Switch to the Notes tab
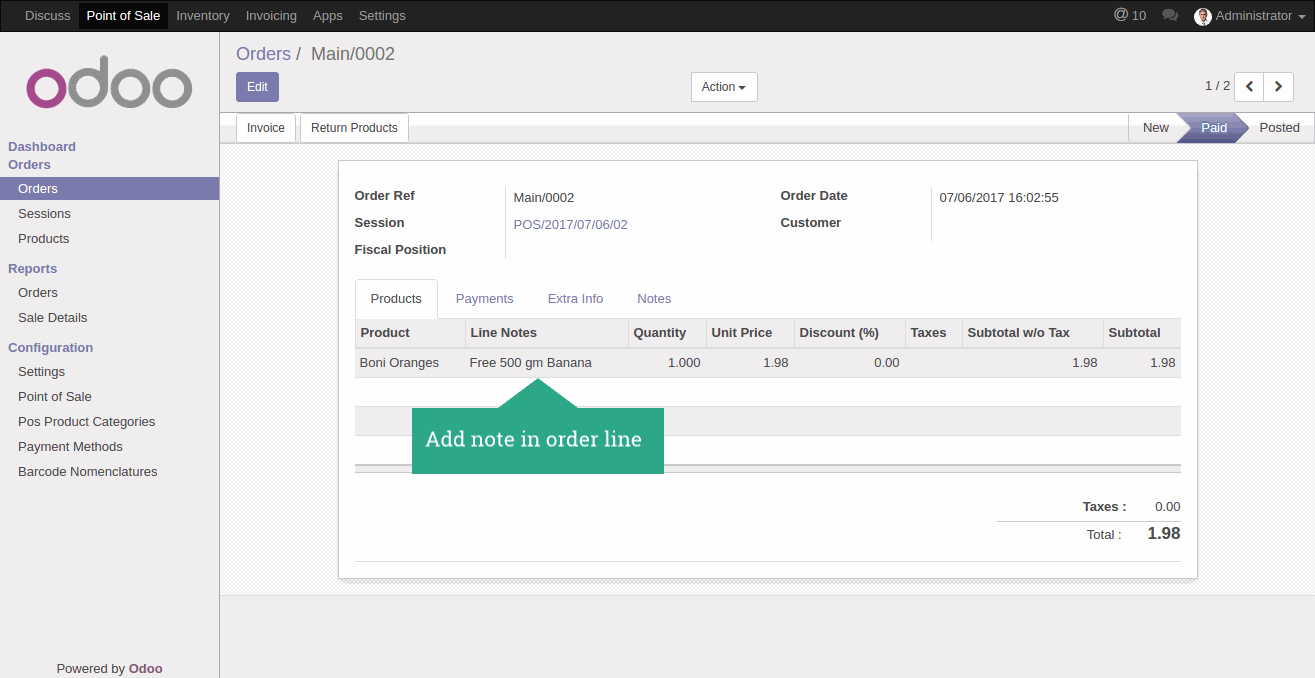This screenshot has height=678, width=1315. 654,299
